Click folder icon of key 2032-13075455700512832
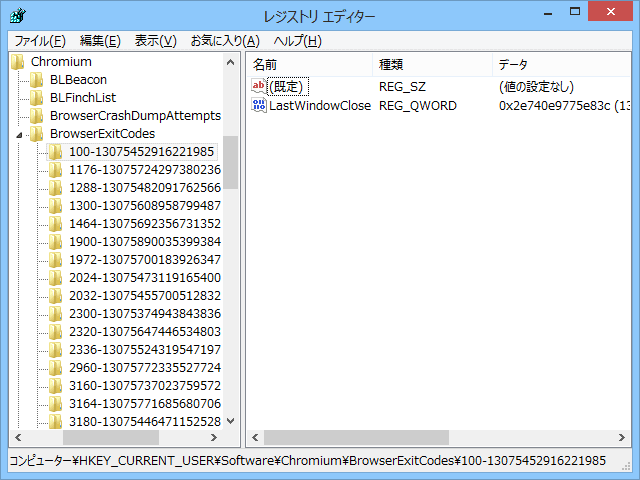 [x=56, y=296]
